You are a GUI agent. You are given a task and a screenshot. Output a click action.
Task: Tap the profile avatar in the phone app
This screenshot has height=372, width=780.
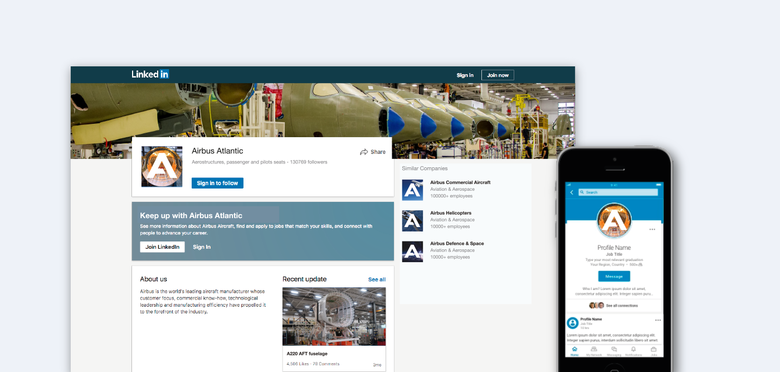pyautogui.click(x=614, y=220)
